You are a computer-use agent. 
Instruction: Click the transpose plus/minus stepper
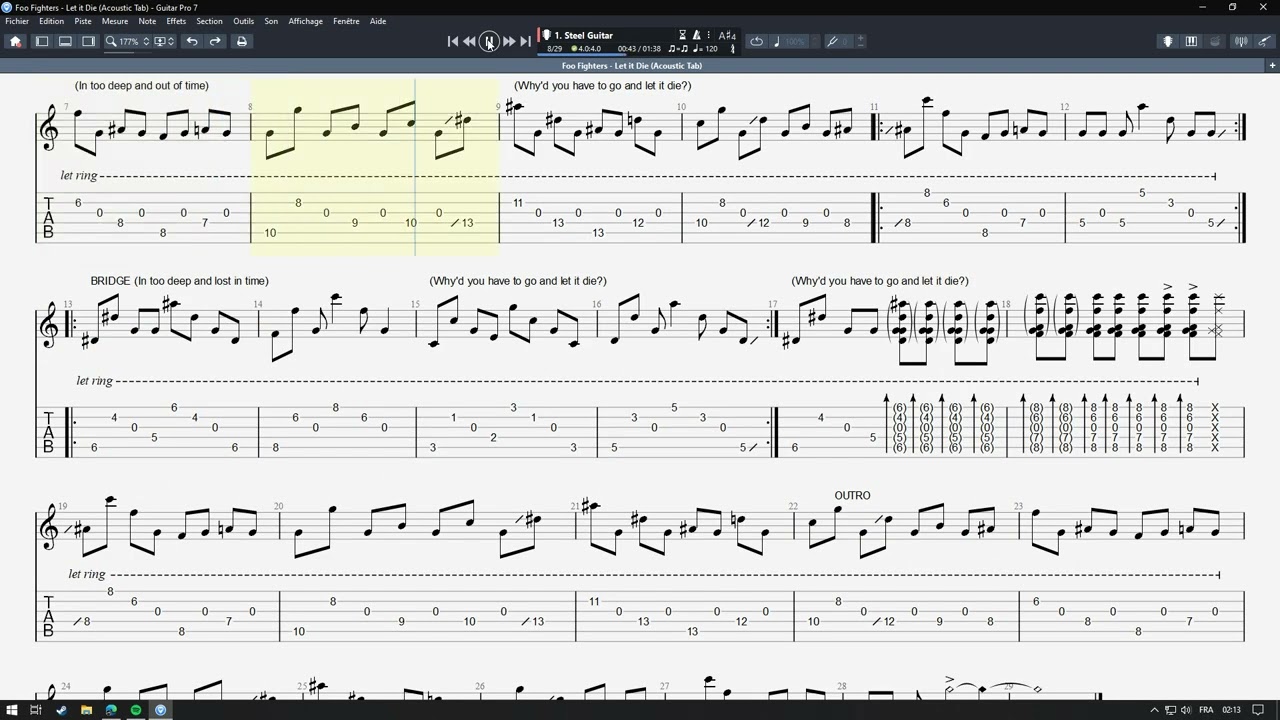[x=860, y=41]
